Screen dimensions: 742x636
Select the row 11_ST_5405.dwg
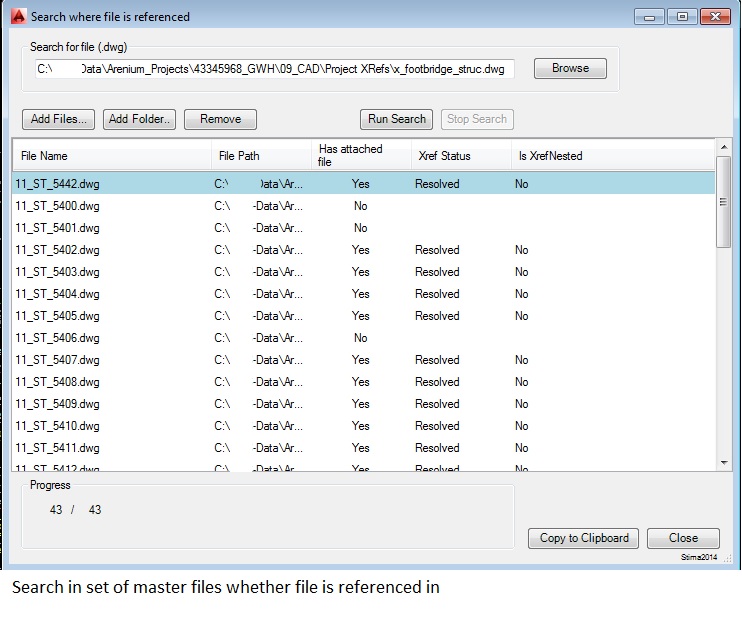click(363, 316)
